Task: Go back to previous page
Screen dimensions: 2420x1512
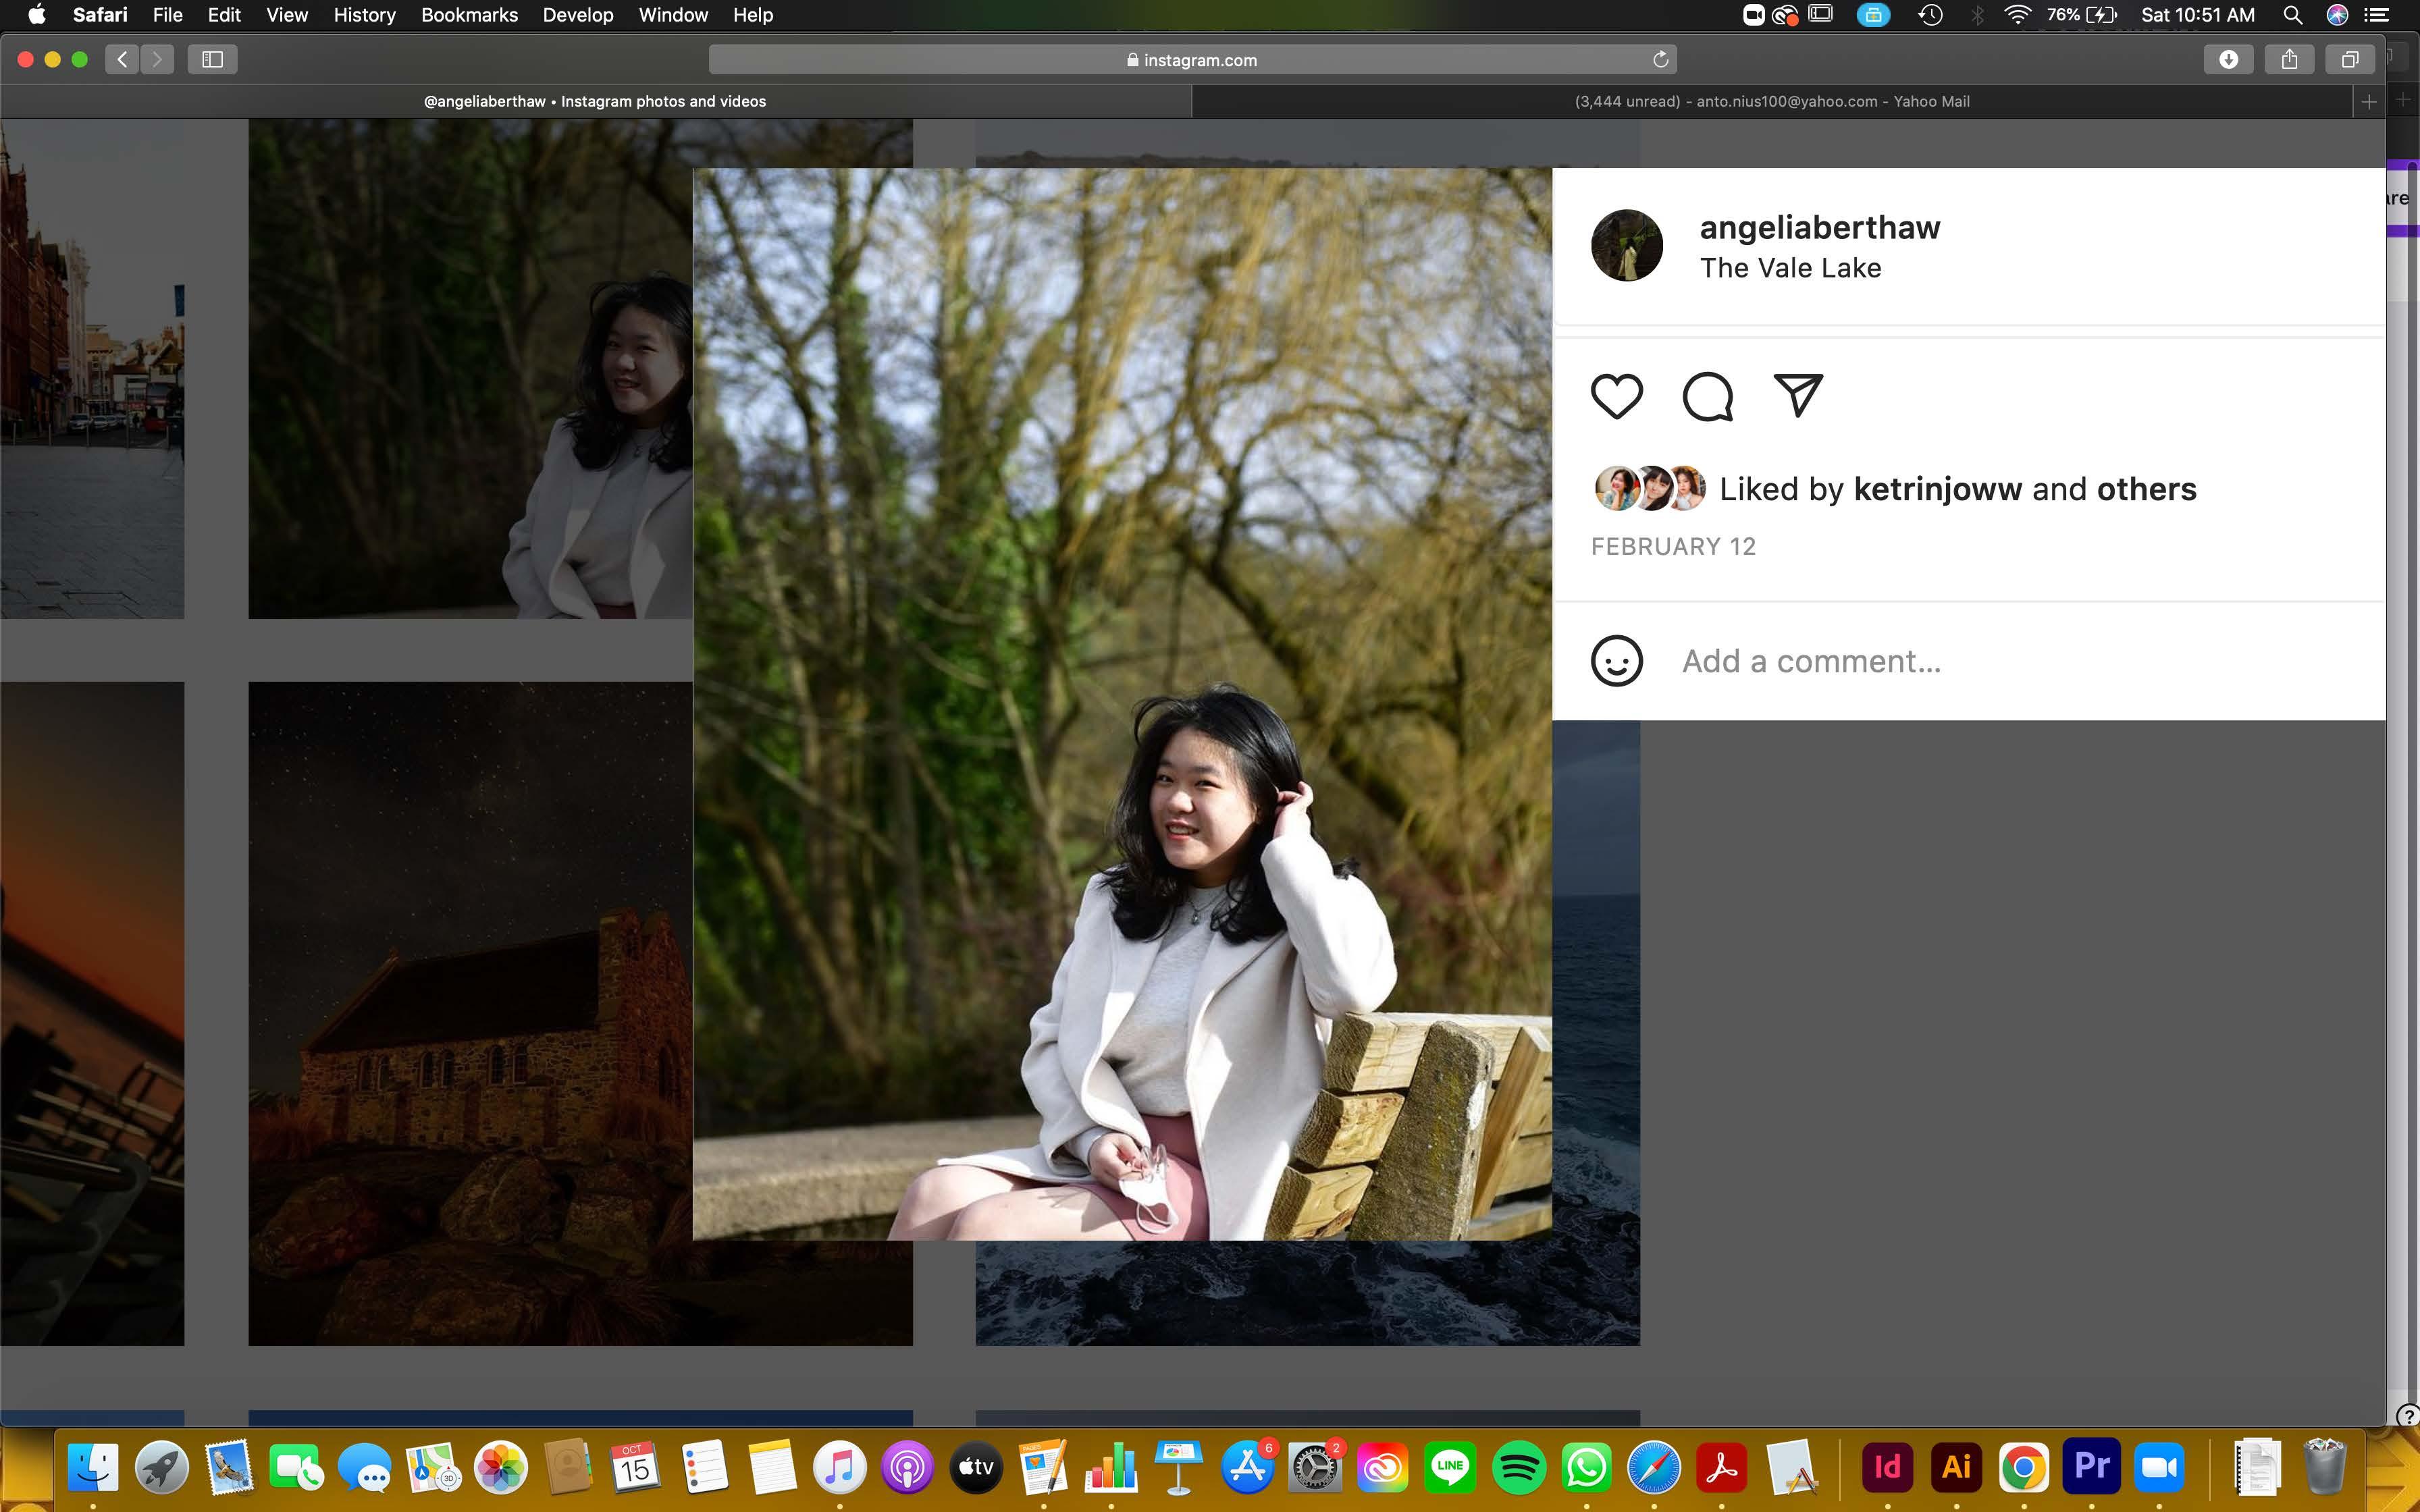Action: 122,60
